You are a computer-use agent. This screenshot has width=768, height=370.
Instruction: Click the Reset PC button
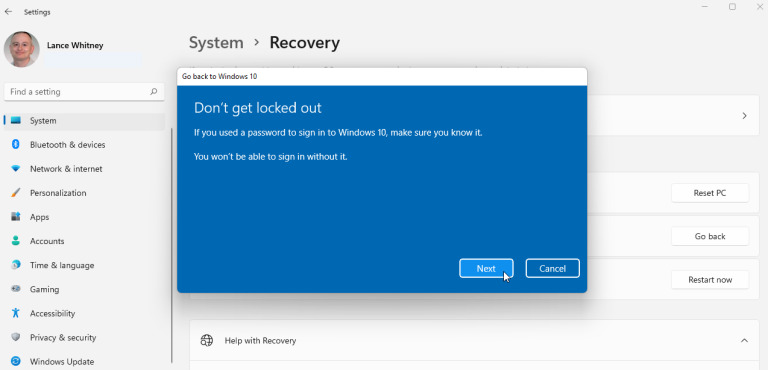click(x=710, y=193)
